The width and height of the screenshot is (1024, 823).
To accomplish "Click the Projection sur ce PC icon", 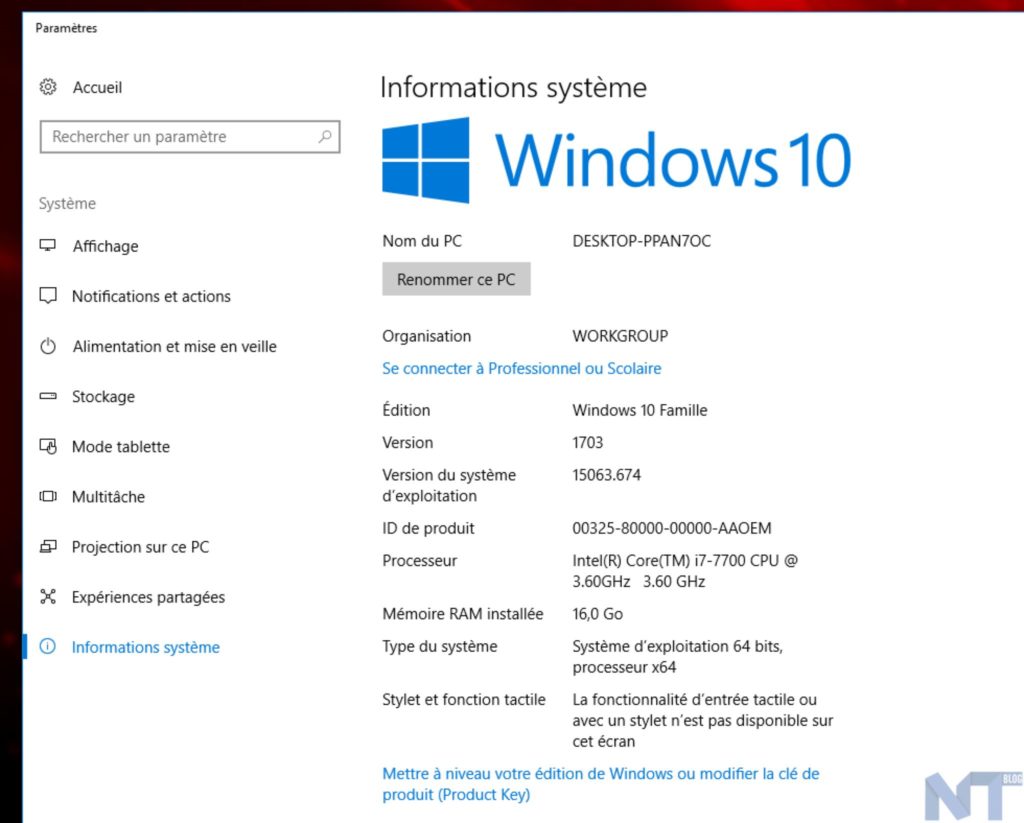I will click(x=48, y=546).
